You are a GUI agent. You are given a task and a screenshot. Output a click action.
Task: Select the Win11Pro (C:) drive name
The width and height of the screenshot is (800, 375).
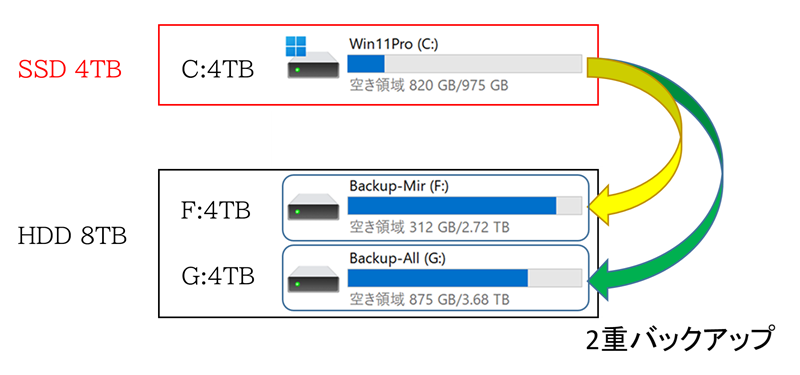click(394, 44)
